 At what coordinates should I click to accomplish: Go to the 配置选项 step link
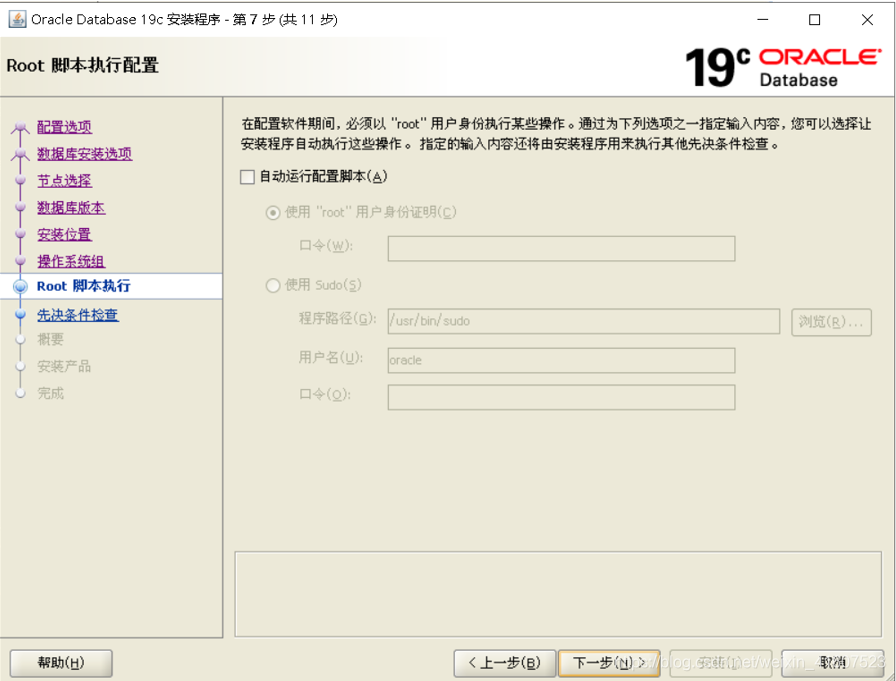(65, 127)
